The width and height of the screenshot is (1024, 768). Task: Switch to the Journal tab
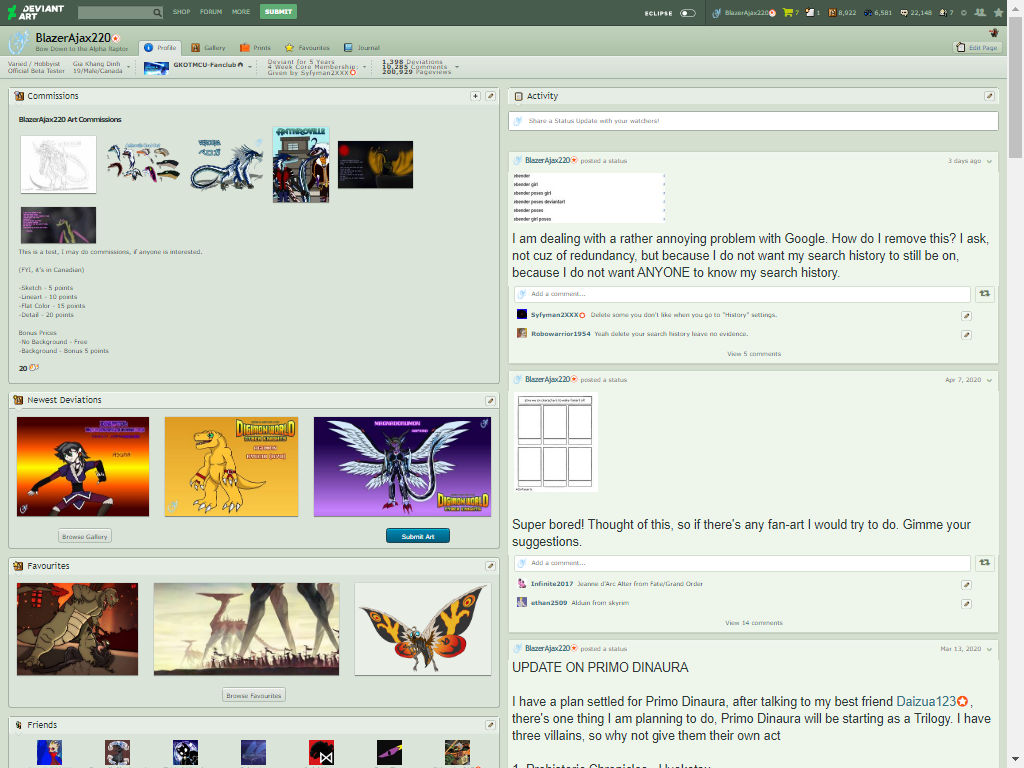[x=361, y=48]
